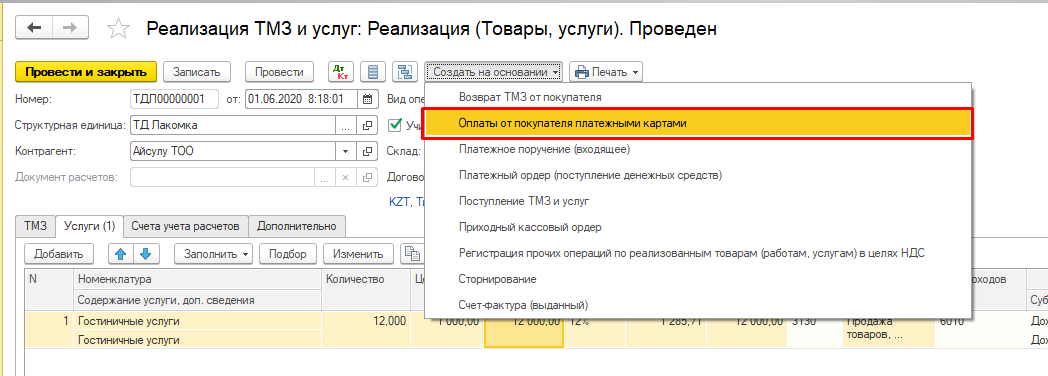Show Дт/Кт accounting entries icon
Image resolution: width=1048 pixels, height=376 pixels.
(341, 71)
